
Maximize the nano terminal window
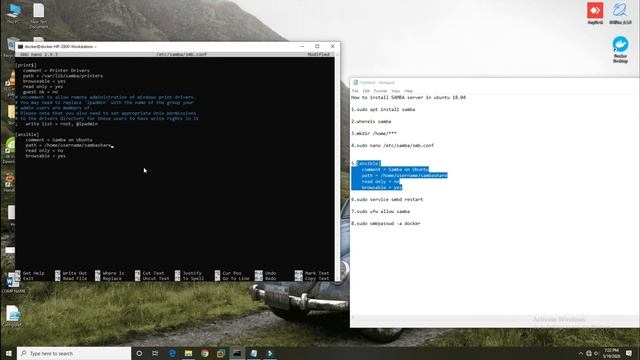317,47
